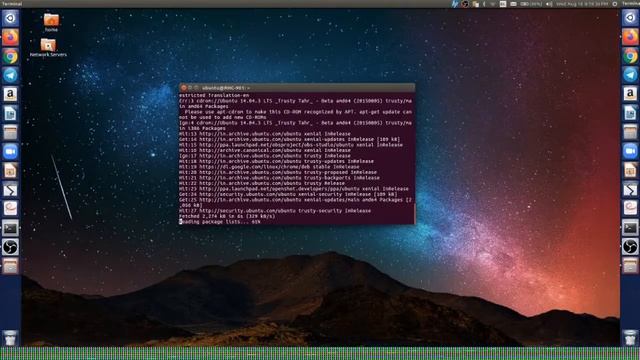This screenshot has height=360, width=640.
Task: Click the date and time in the top panel
Action: pos(582,4)
